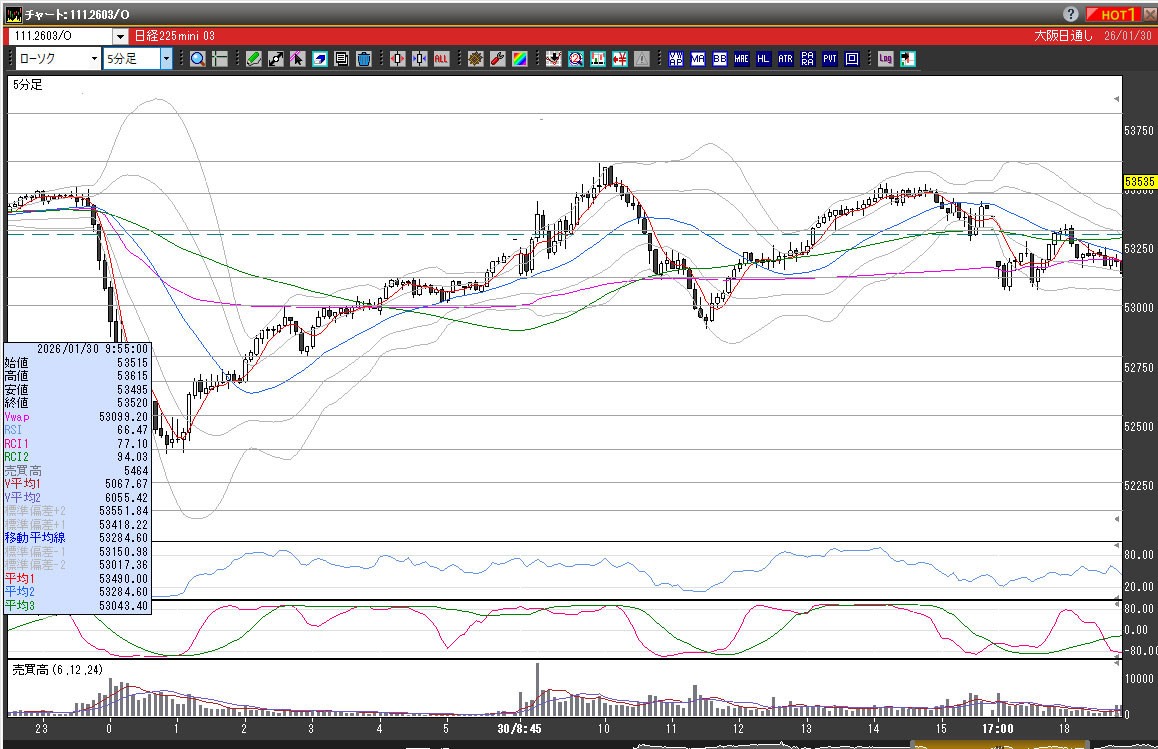1158x749 pixels.
Task: Open the rainbow color settings icon
Action: (520, 59)
